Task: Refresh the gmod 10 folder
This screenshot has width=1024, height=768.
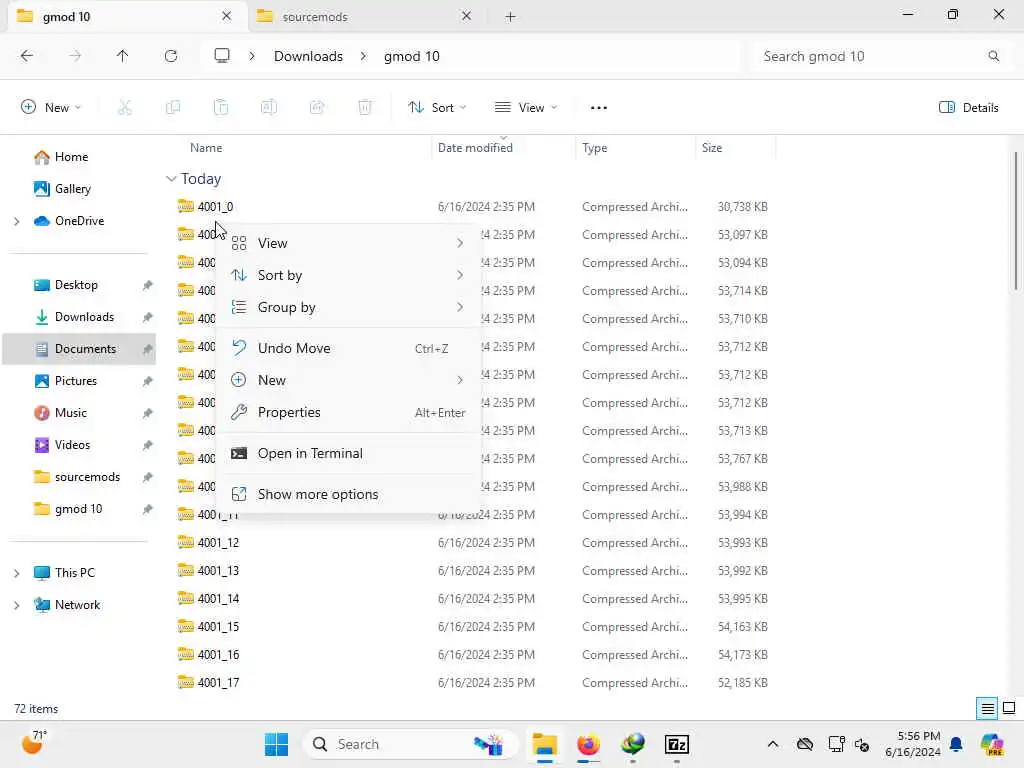Action: click(x=170, y=56)
